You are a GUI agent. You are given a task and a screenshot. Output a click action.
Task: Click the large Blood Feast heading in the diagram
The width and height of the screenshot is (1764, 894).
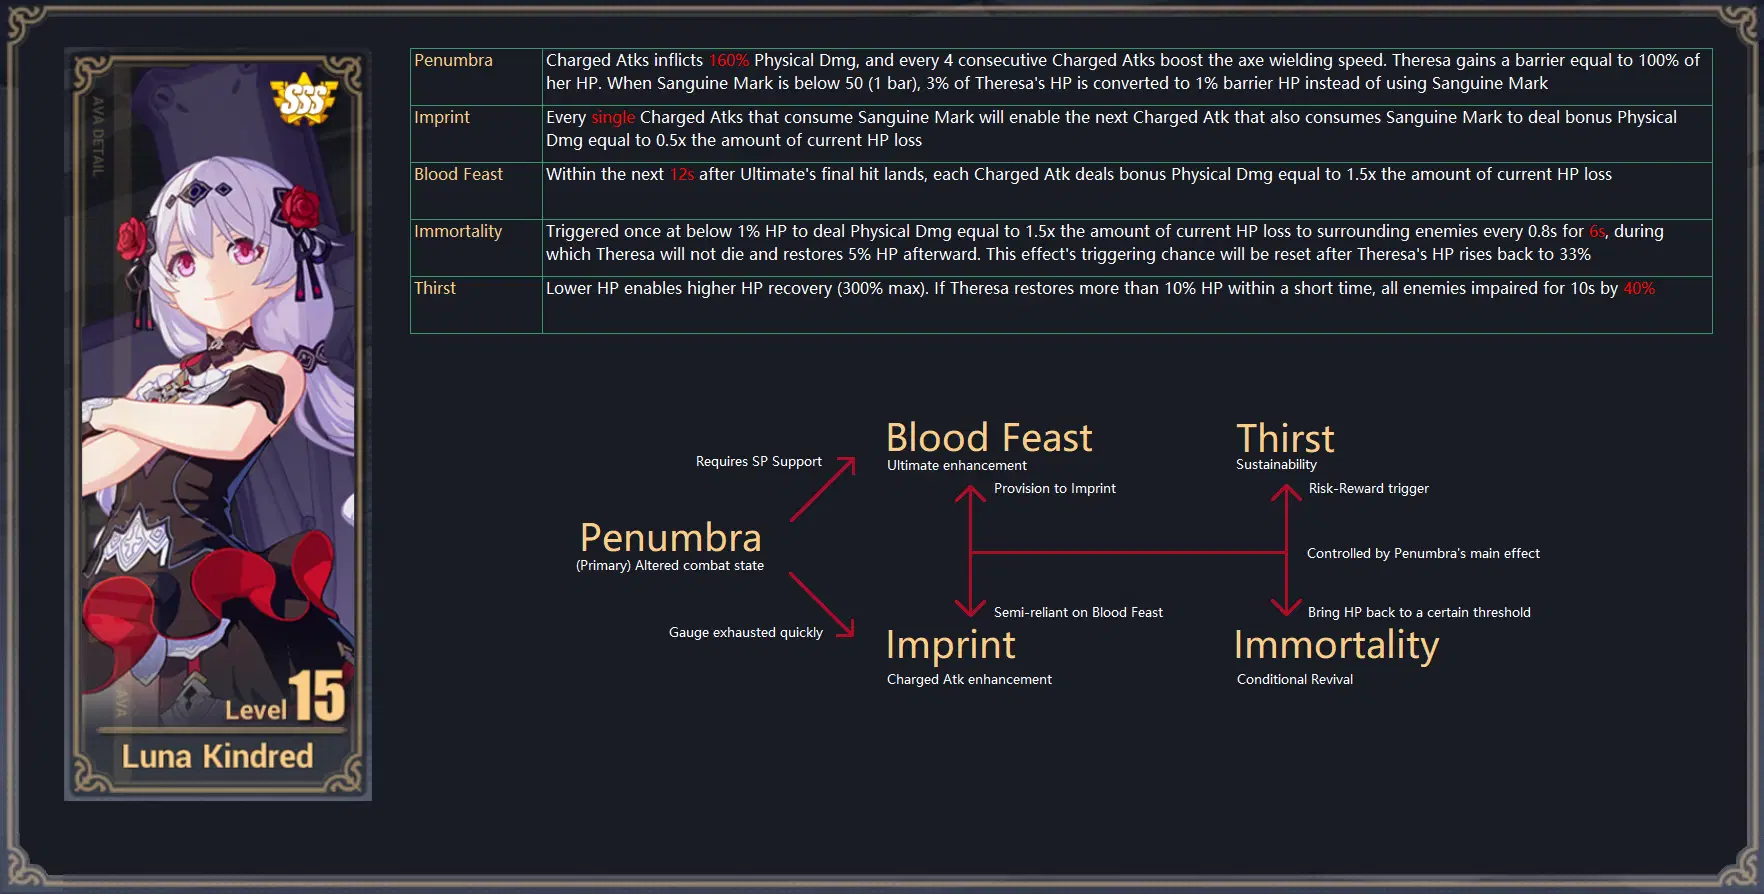(x=989, y=438)
